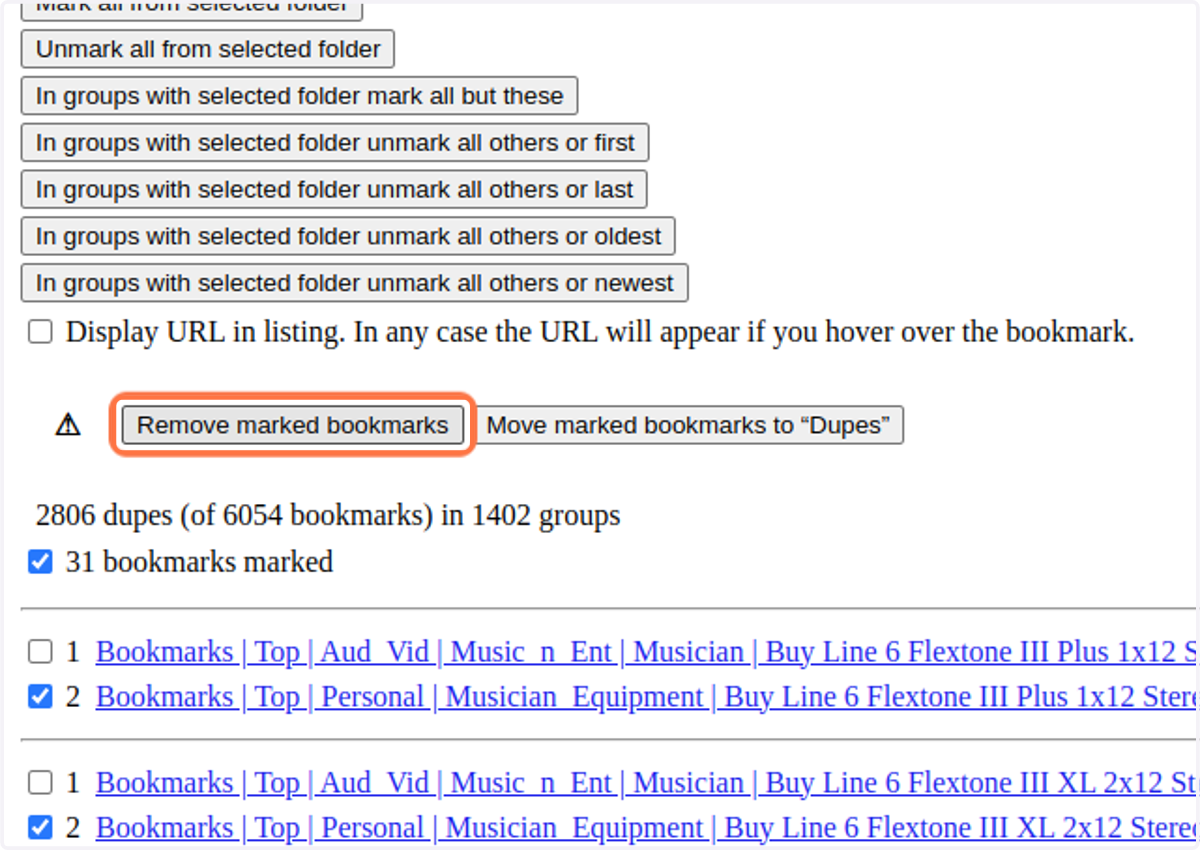Choose "unmark all others or oldest" button
The width and height of the screenshot is (1200, 850).
(348, 237)
